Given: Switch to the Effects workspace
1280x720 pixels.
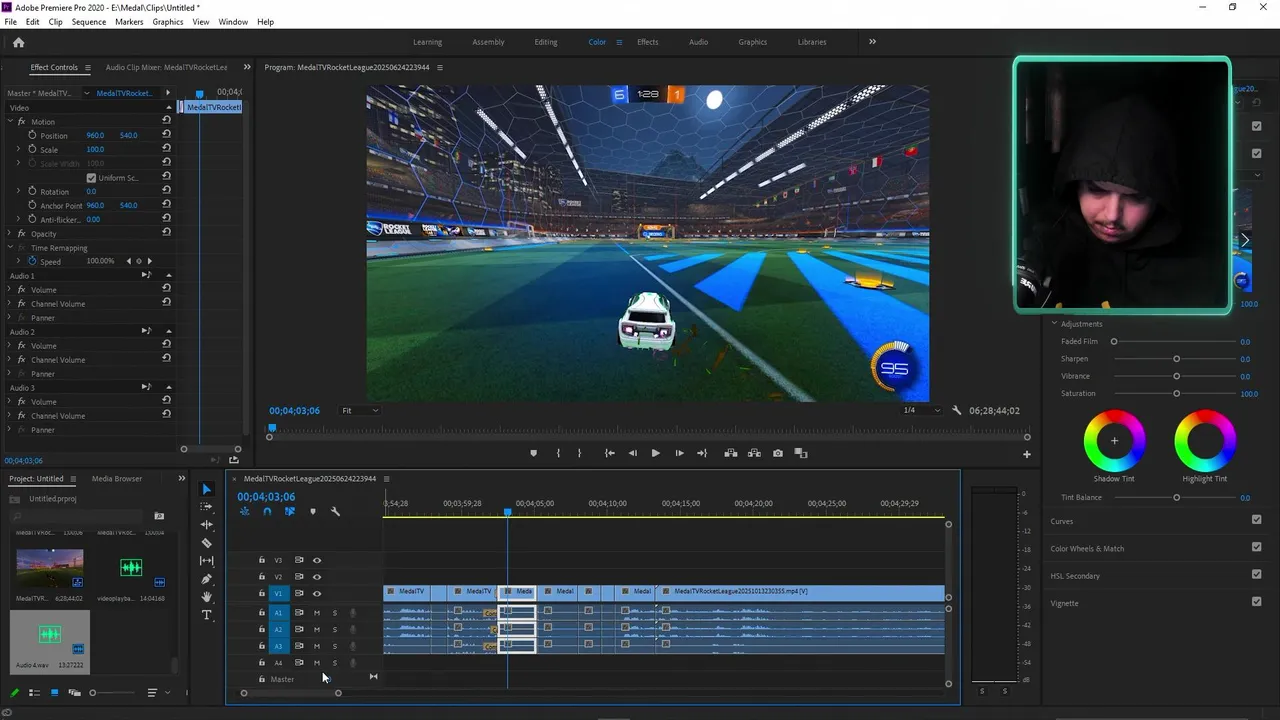Looking at the screenshot, I should point(648,42).
